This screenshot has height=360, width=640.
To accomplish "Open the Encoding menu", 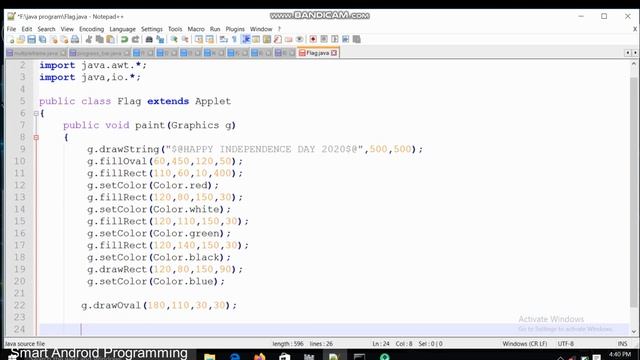I will (x=92, y=29).
